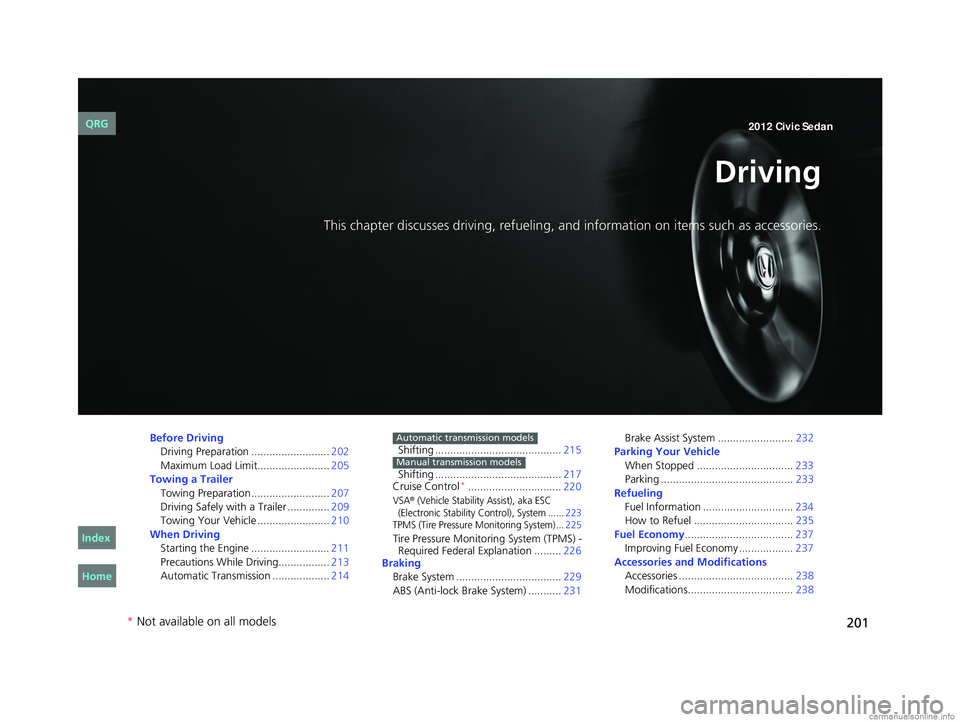
Task: Go to Brake Assist System page 232
Action: pos(719,438)
